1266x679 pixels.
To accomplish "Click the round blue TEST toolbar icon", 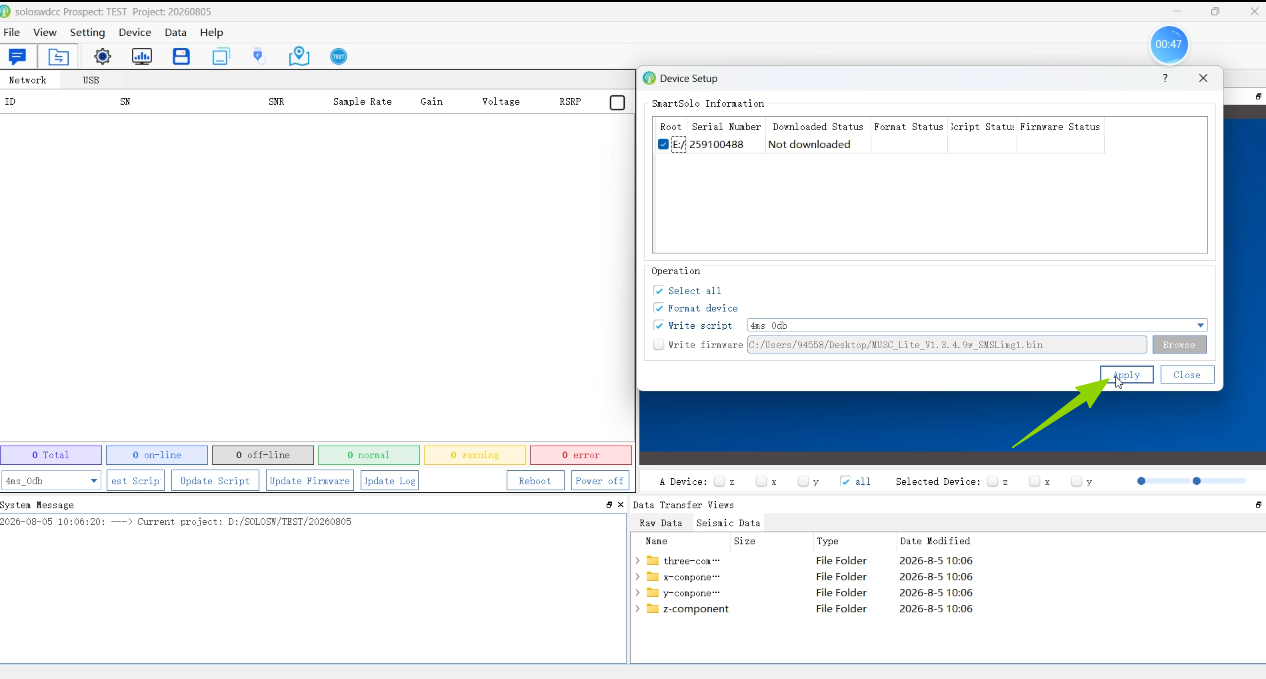I will [339, 57].
